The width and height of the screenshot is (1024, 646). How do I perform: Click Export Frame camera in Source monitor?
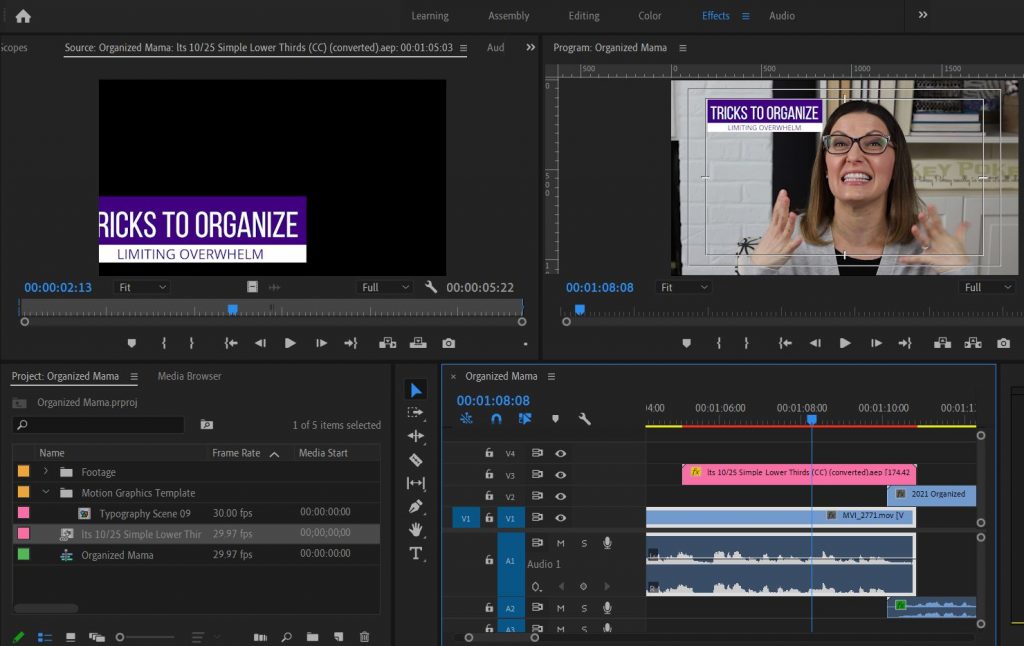coord(448,343)
